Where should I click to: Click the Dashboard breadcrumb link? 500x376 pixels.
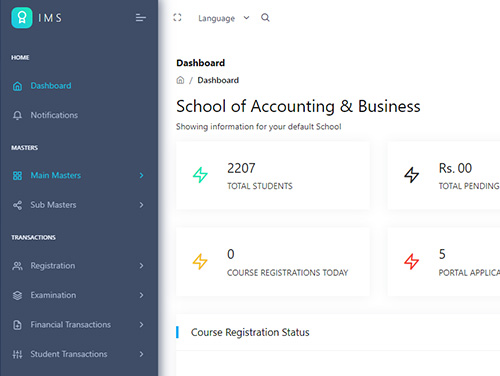(218, 80)
